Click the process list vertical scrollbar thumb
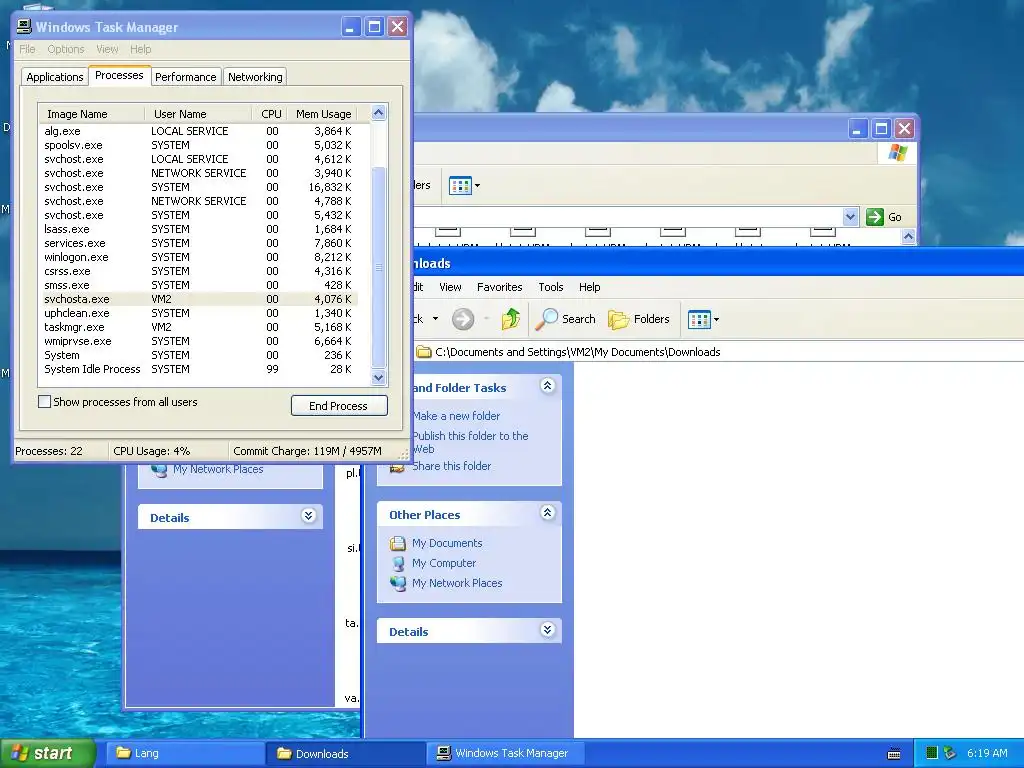The width and height of the screenshot is (1024, 768). pos(379,267)
